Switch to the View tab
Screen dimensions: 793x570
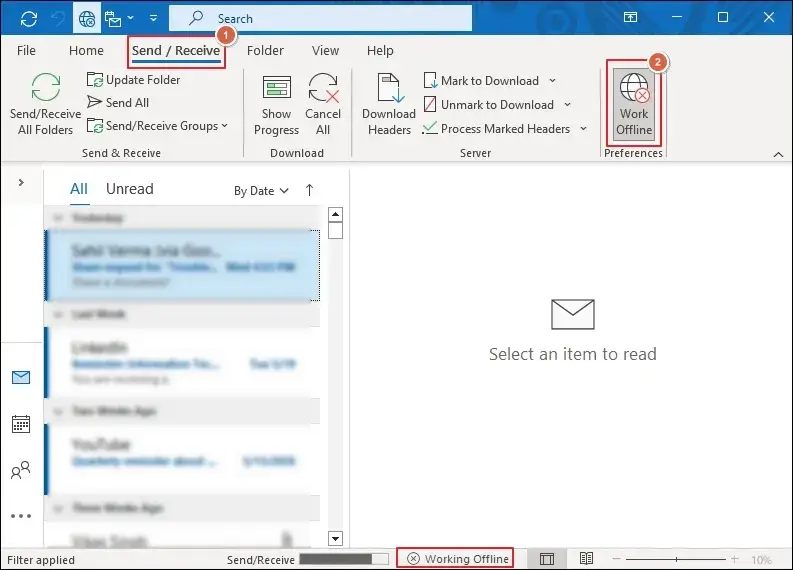coord(325,51)
